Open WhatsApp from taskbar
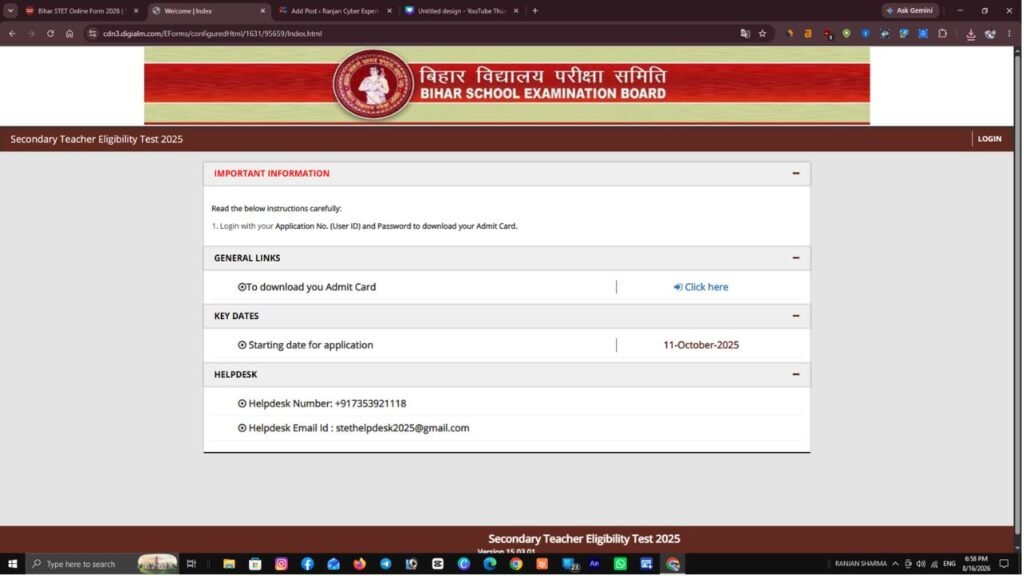The height and width of the screenshot is (576, 1024). click(x=620, y=564)
